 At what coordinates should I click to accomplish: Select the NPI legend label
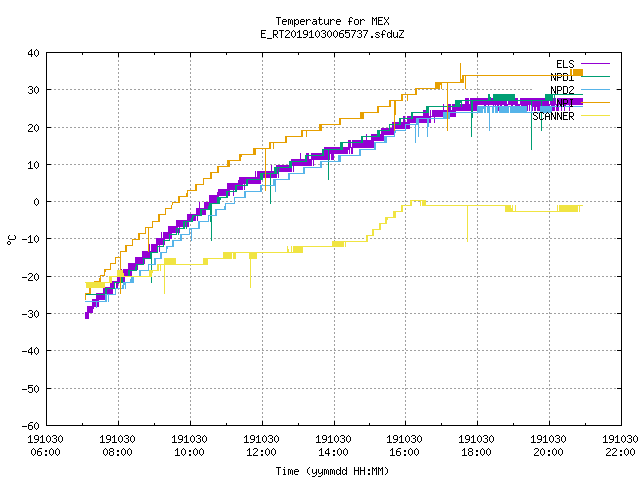[x=565, y=103]
